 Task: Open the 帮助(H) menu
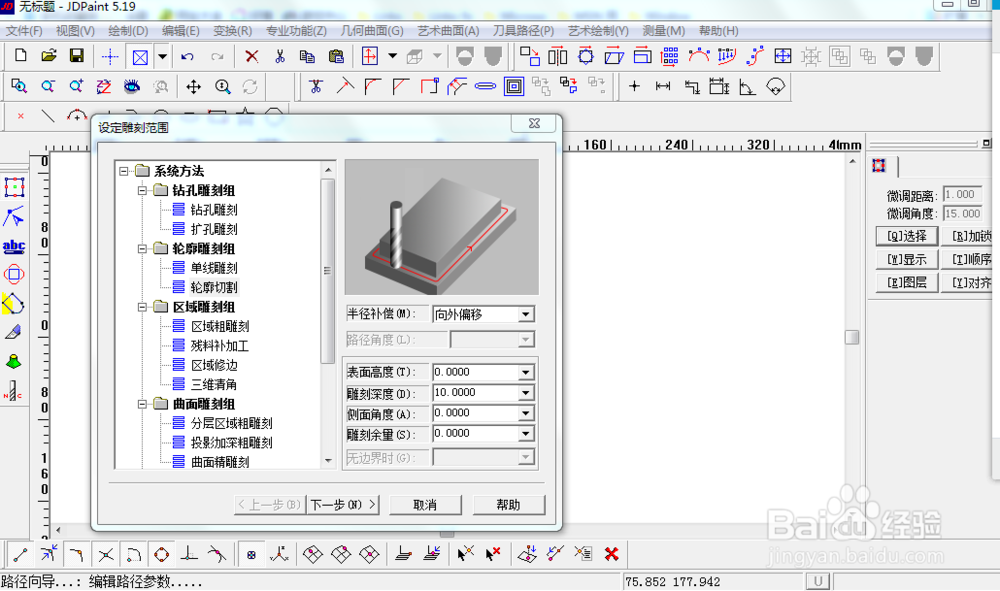click(719, 31)
